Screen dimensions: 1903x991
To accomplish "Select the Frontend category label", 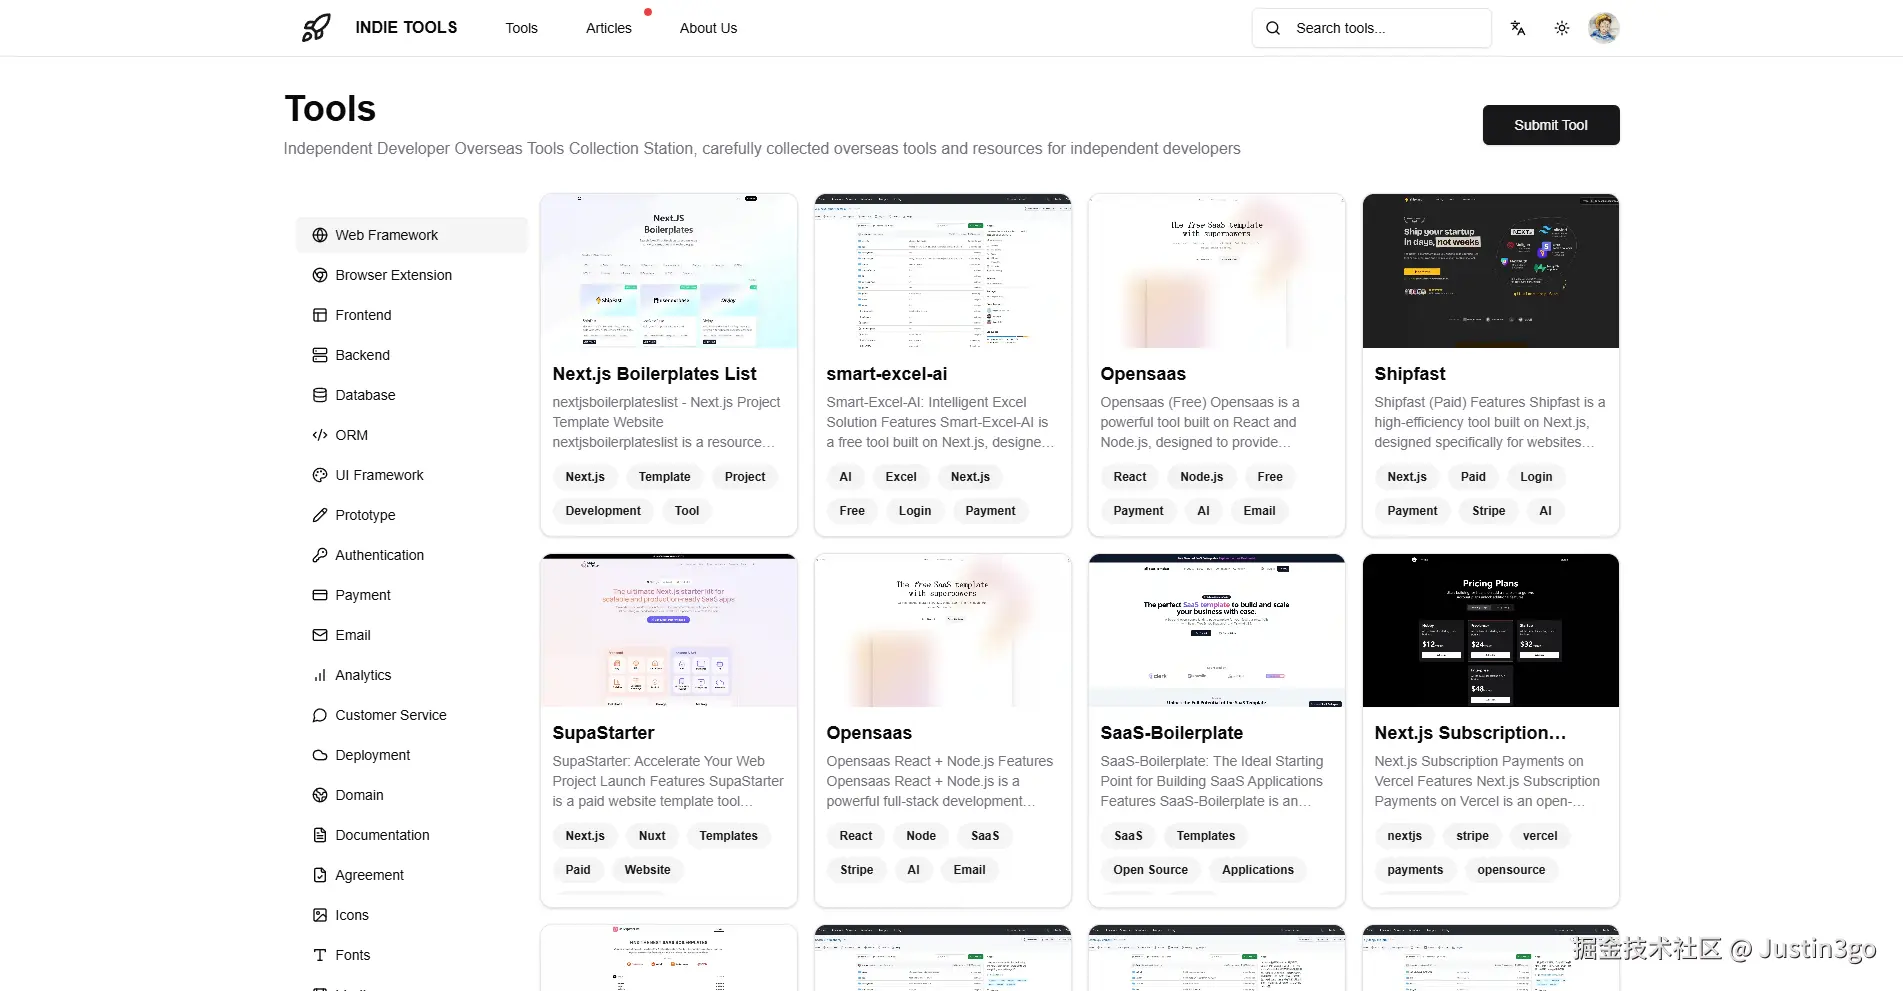I will pos(363,315).
